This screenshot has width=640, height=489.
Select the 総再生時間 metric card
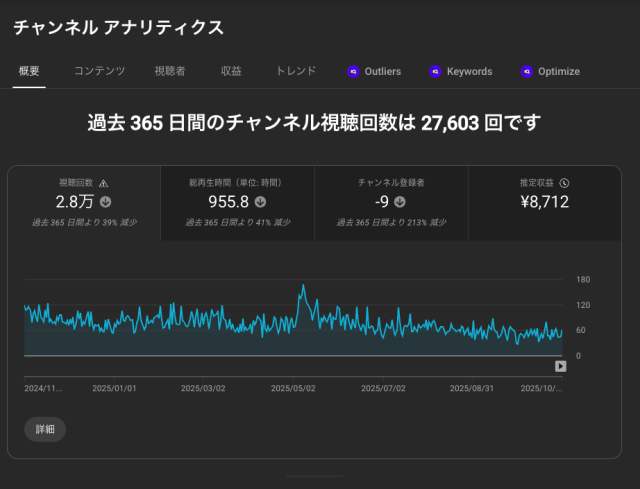pos(237,203)
